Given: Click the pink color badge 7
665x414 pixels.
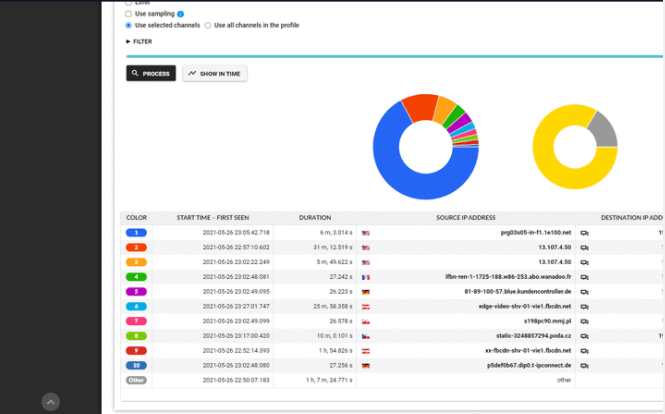Looking at the screenshot, I should [x=136, y=321].
